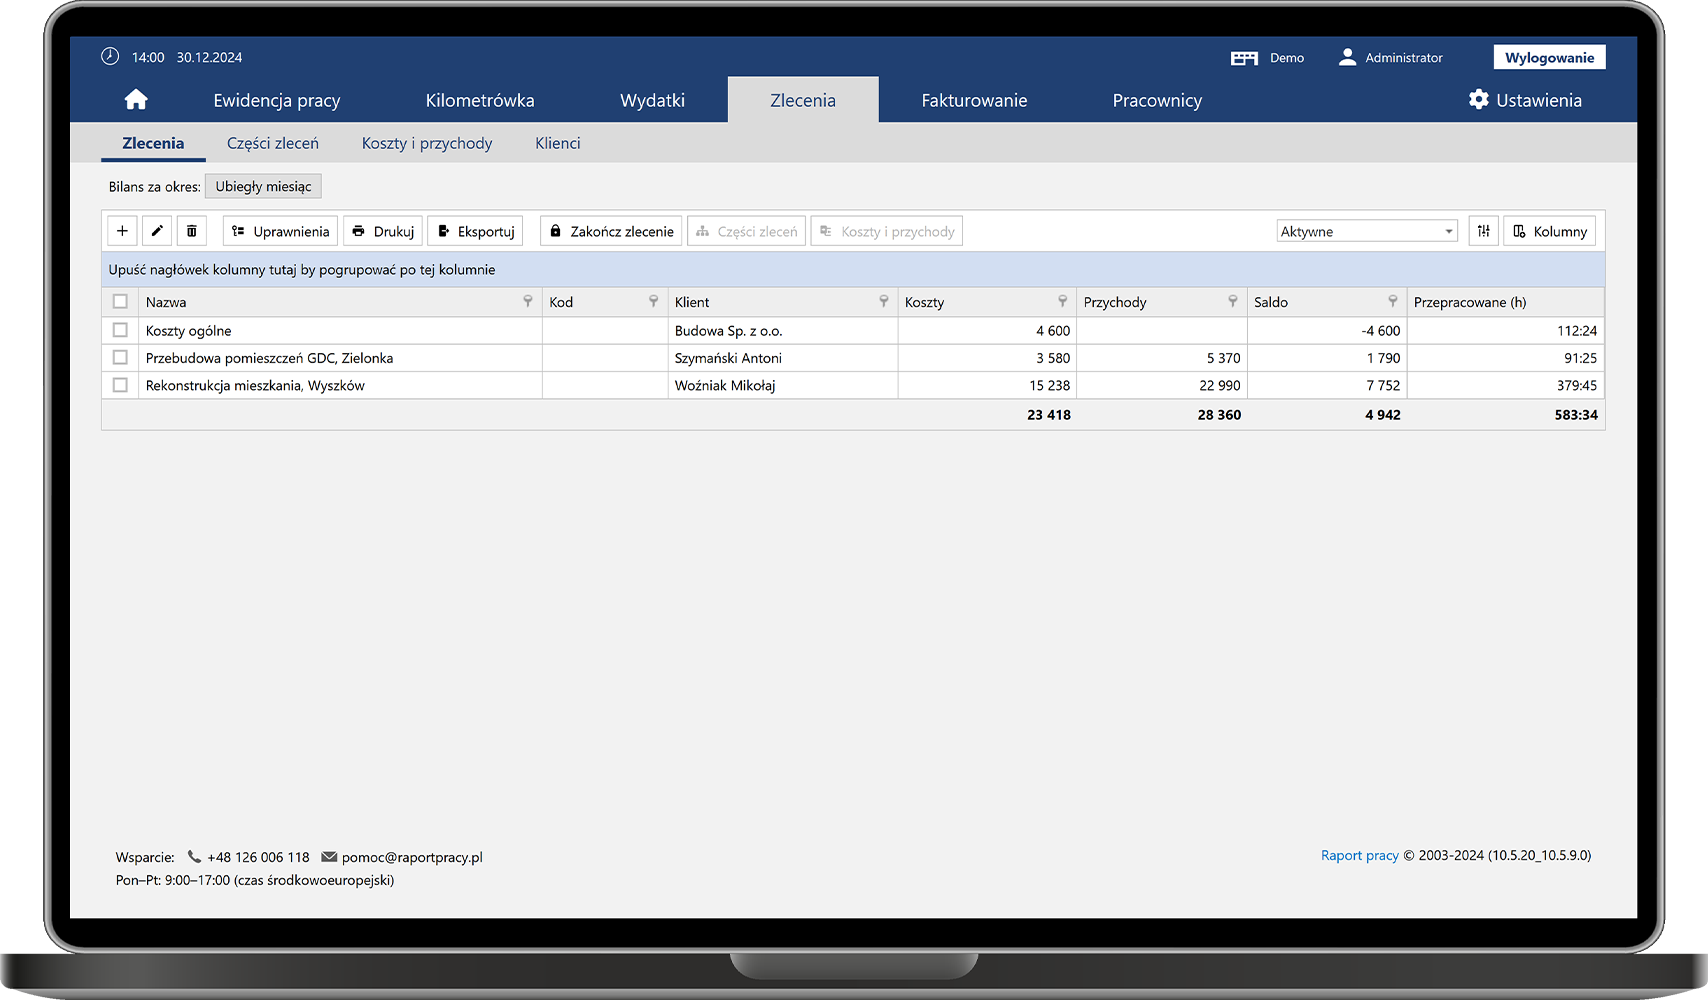Click the Ubiegły miesiąc period selector
This screenshot has height=1000, width=1708.
point(263,186)
